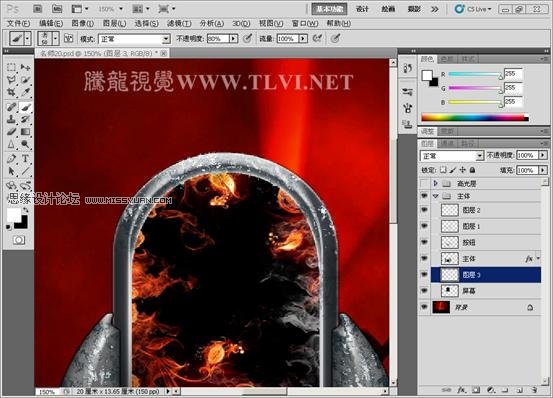Select the Line shape tool
This screenshot has height=398, width=553.
tap(25, 171)
